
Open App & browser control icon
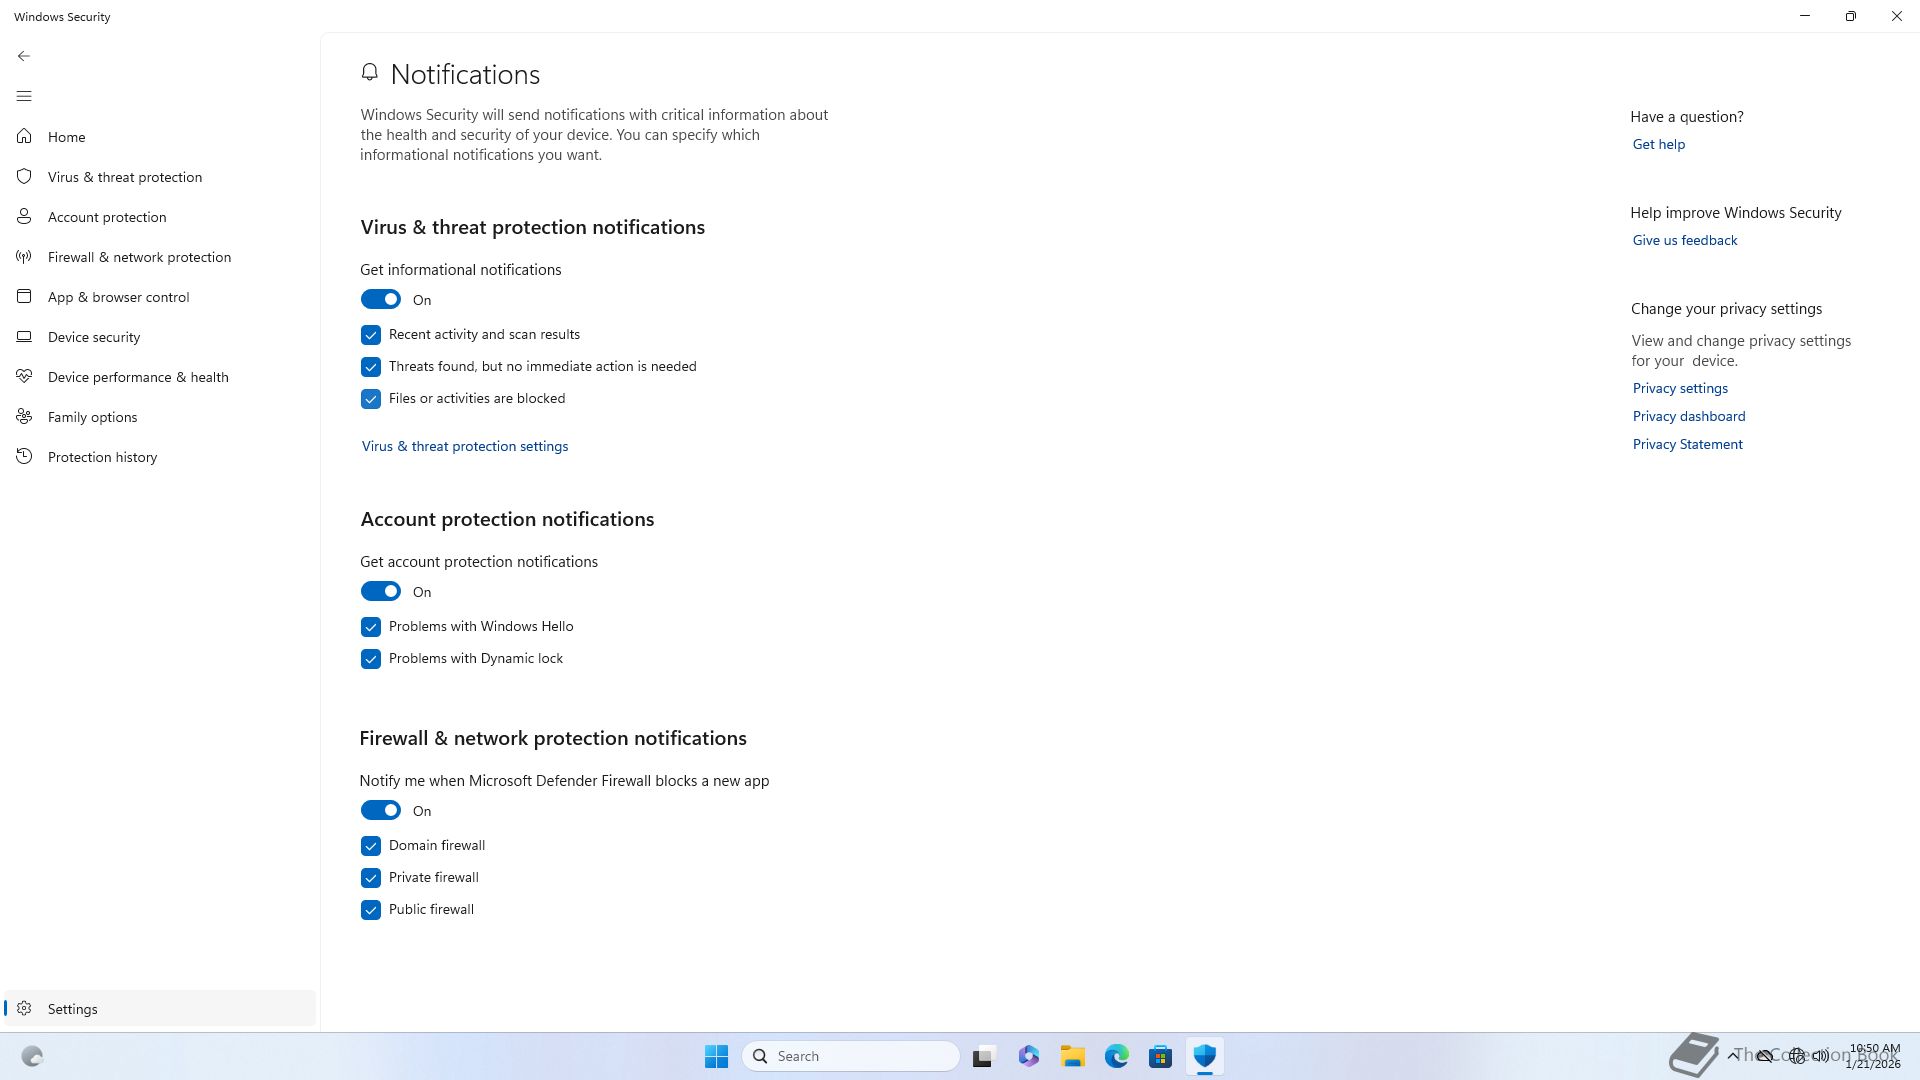(x=24, y=297)
